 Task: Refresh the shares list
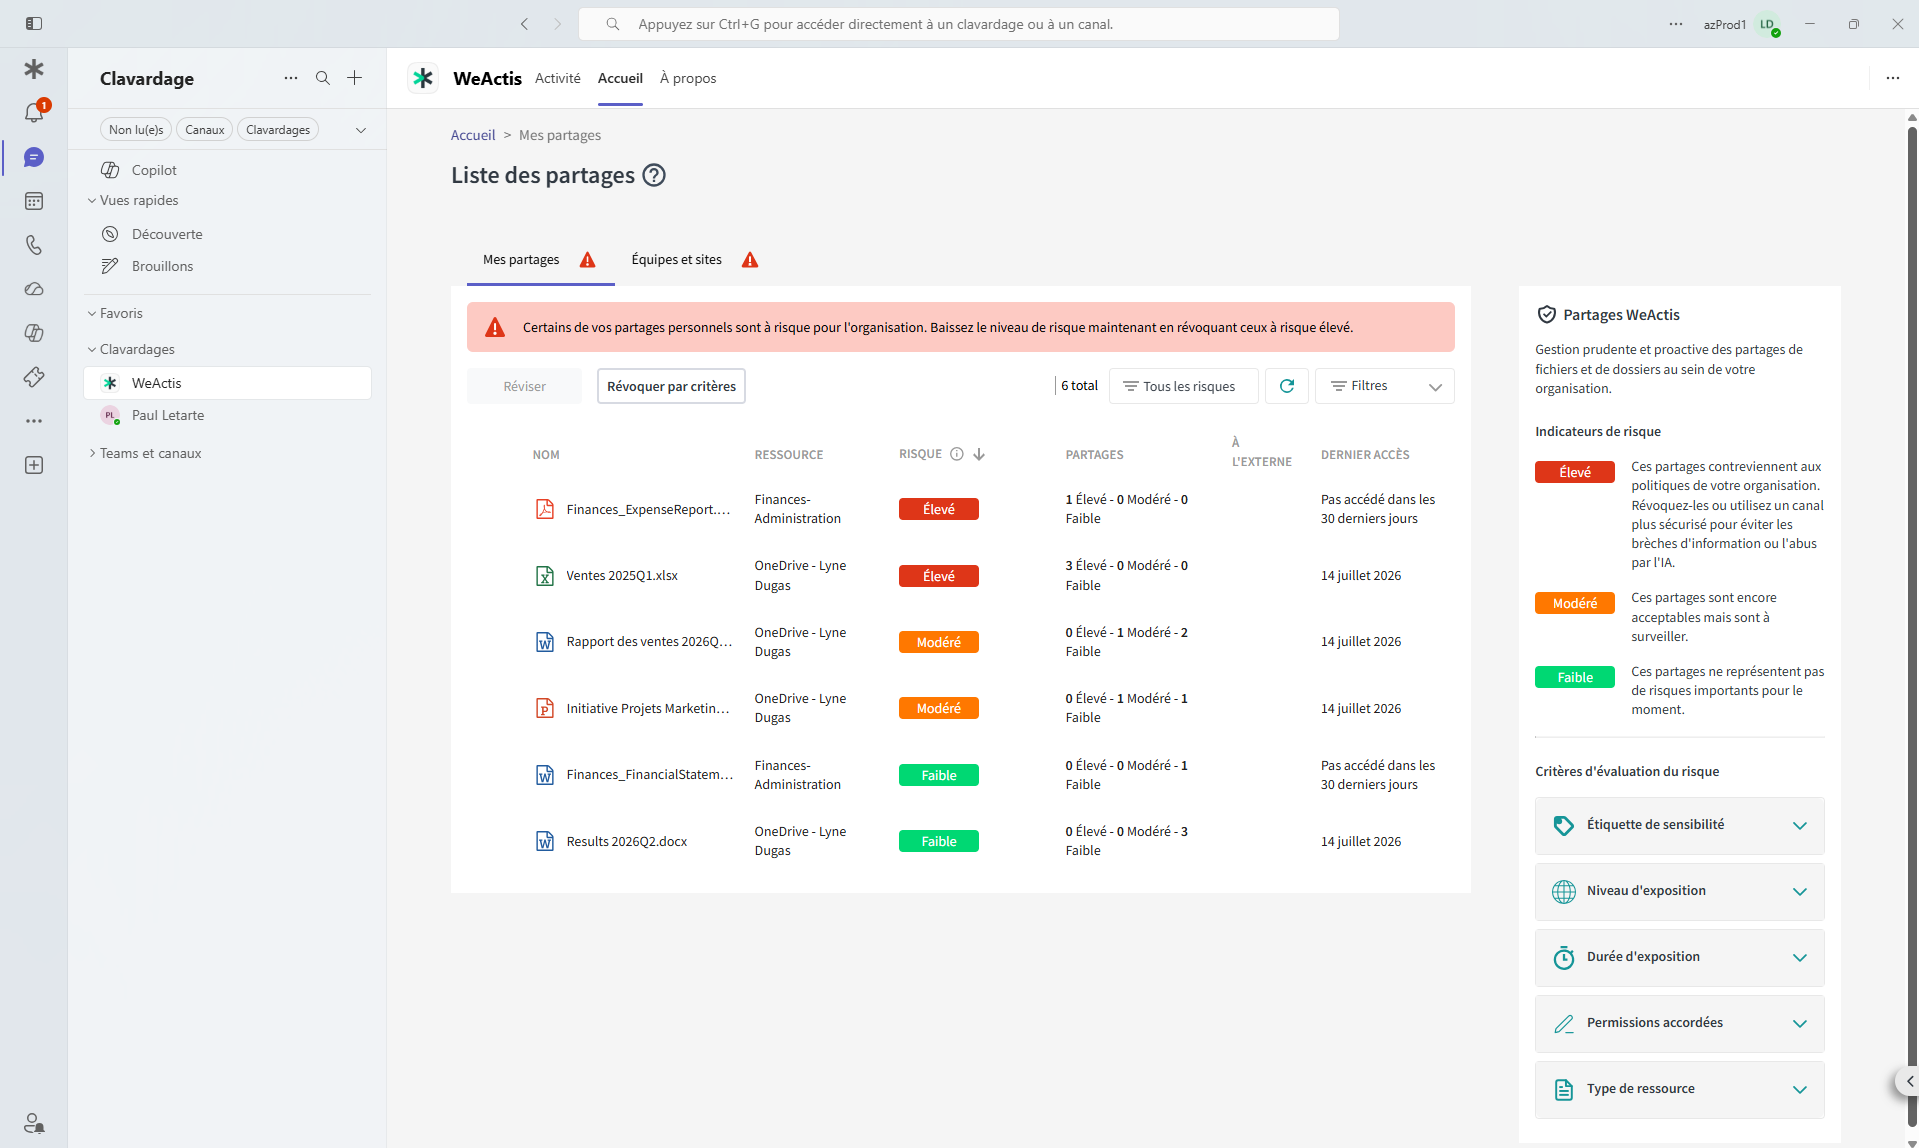pos(1287,386)
